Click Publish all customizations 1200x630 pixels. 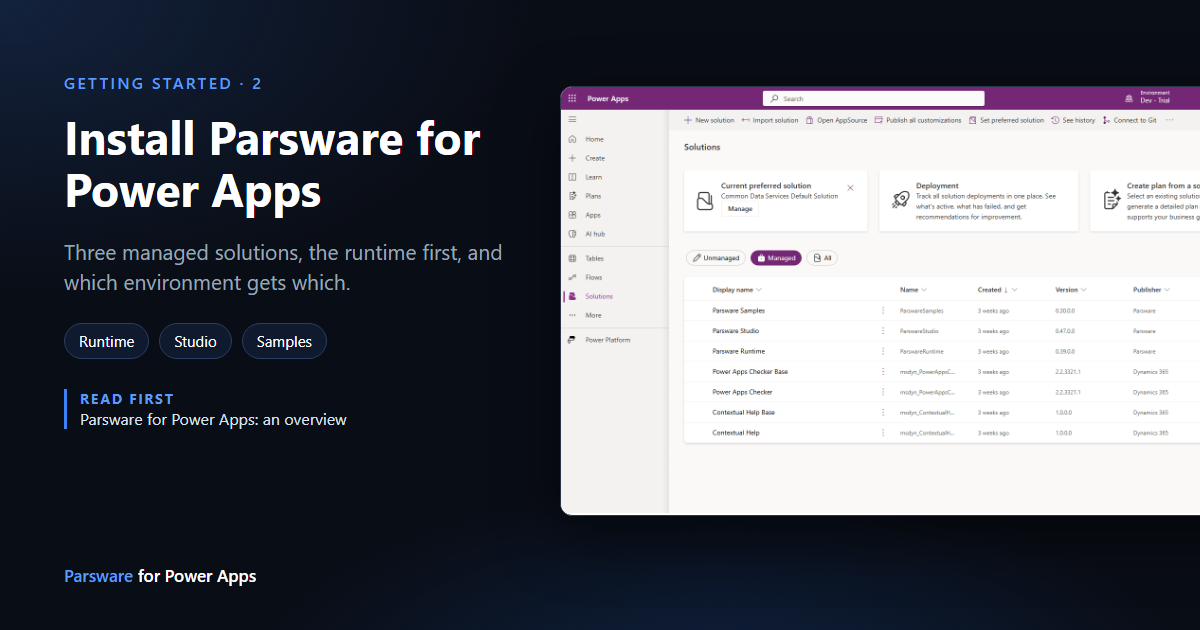point(918,120)
